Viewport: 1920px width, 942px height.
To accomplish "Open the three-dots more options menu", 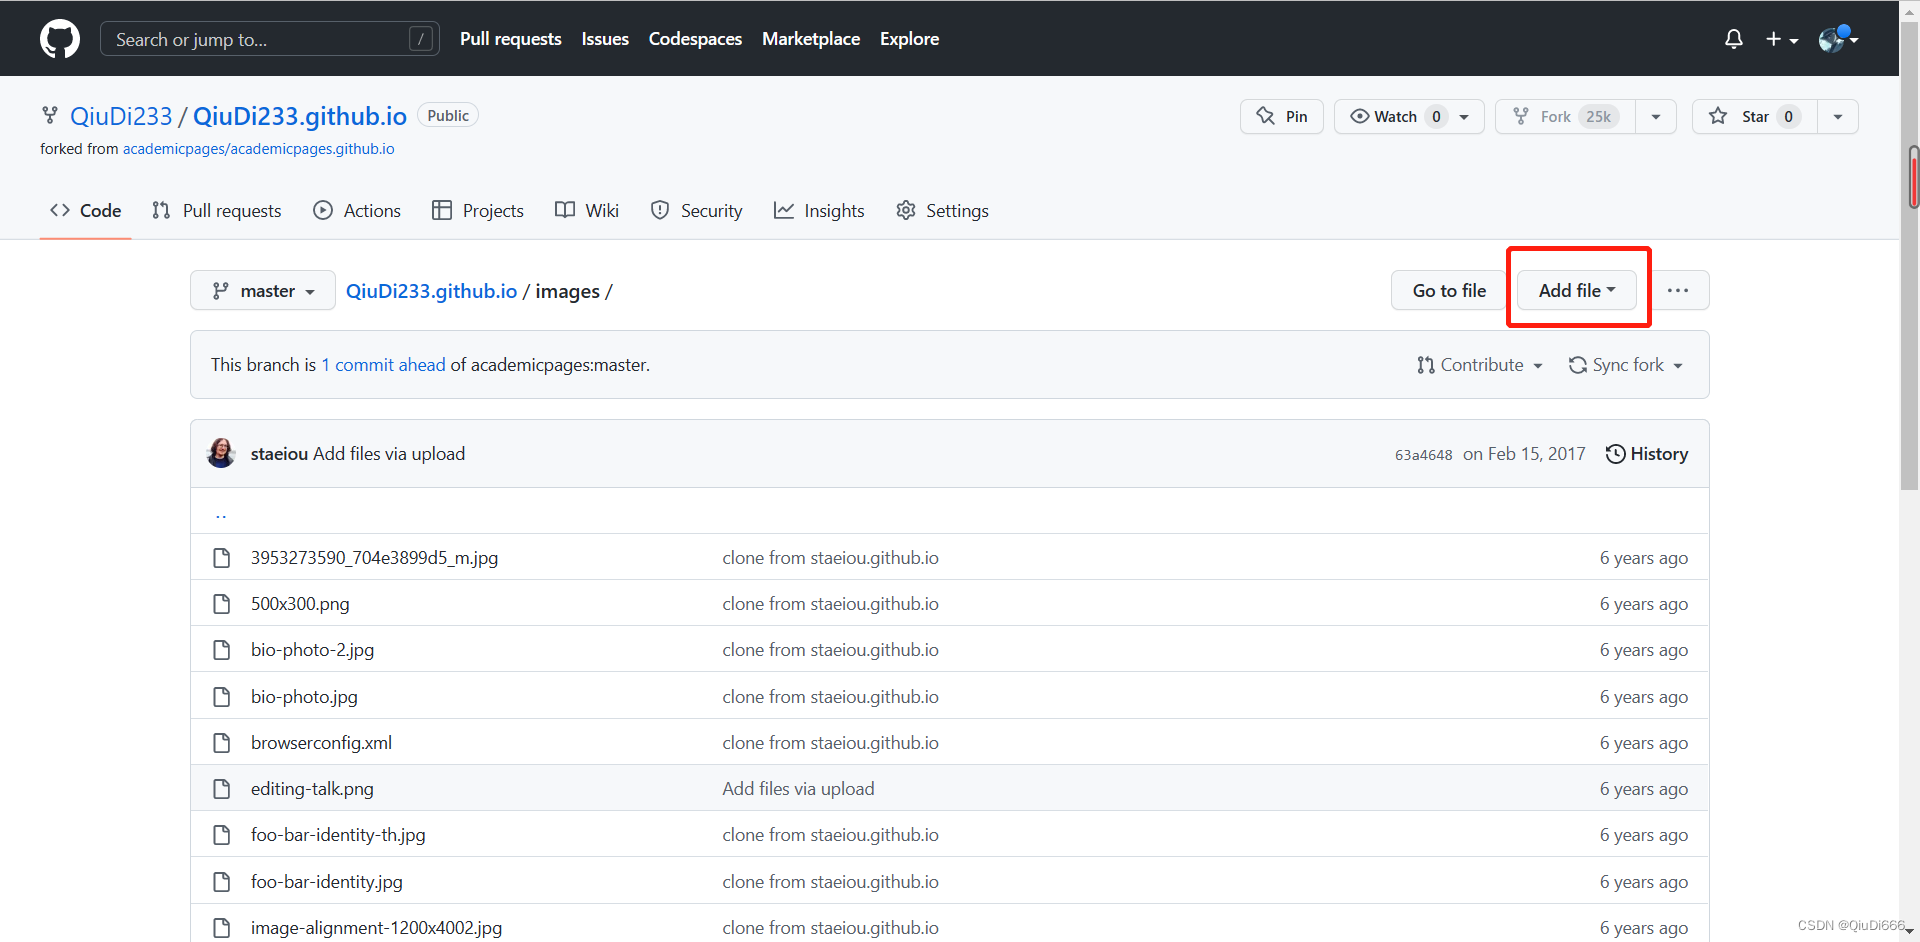I will (1678, 291).
